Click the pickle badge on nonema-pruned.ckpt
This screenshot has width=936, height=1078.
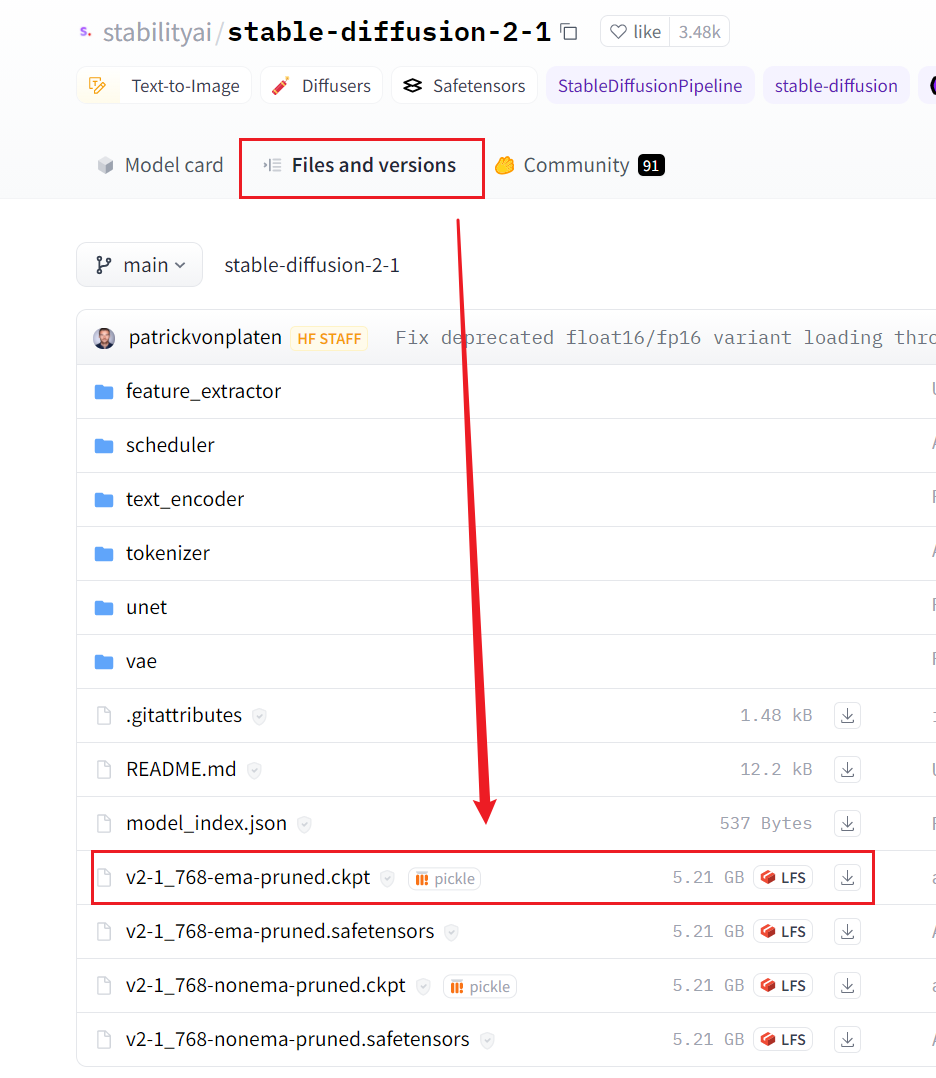pos(479,986)
